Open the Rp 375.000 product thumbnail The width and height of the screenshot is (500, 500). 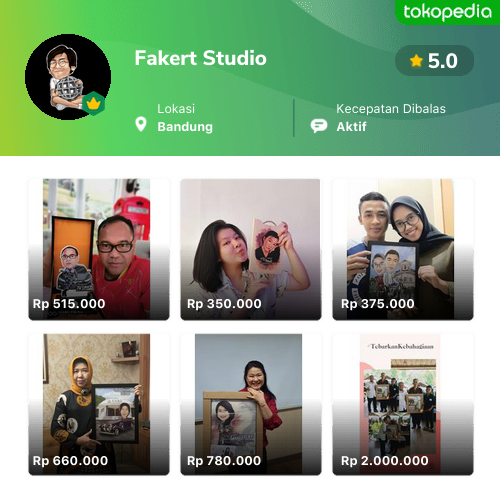[x=403, y=249]
